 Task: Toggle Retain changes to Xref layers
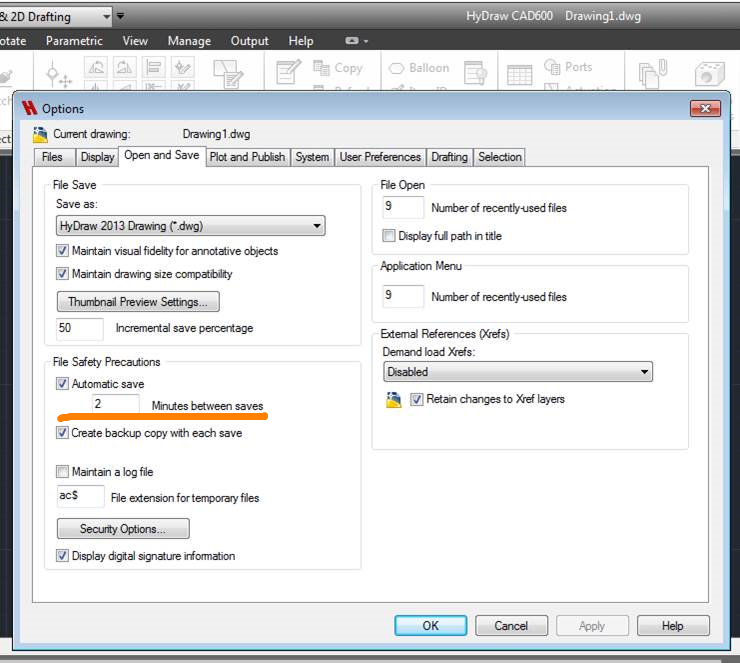pos(417,399)
